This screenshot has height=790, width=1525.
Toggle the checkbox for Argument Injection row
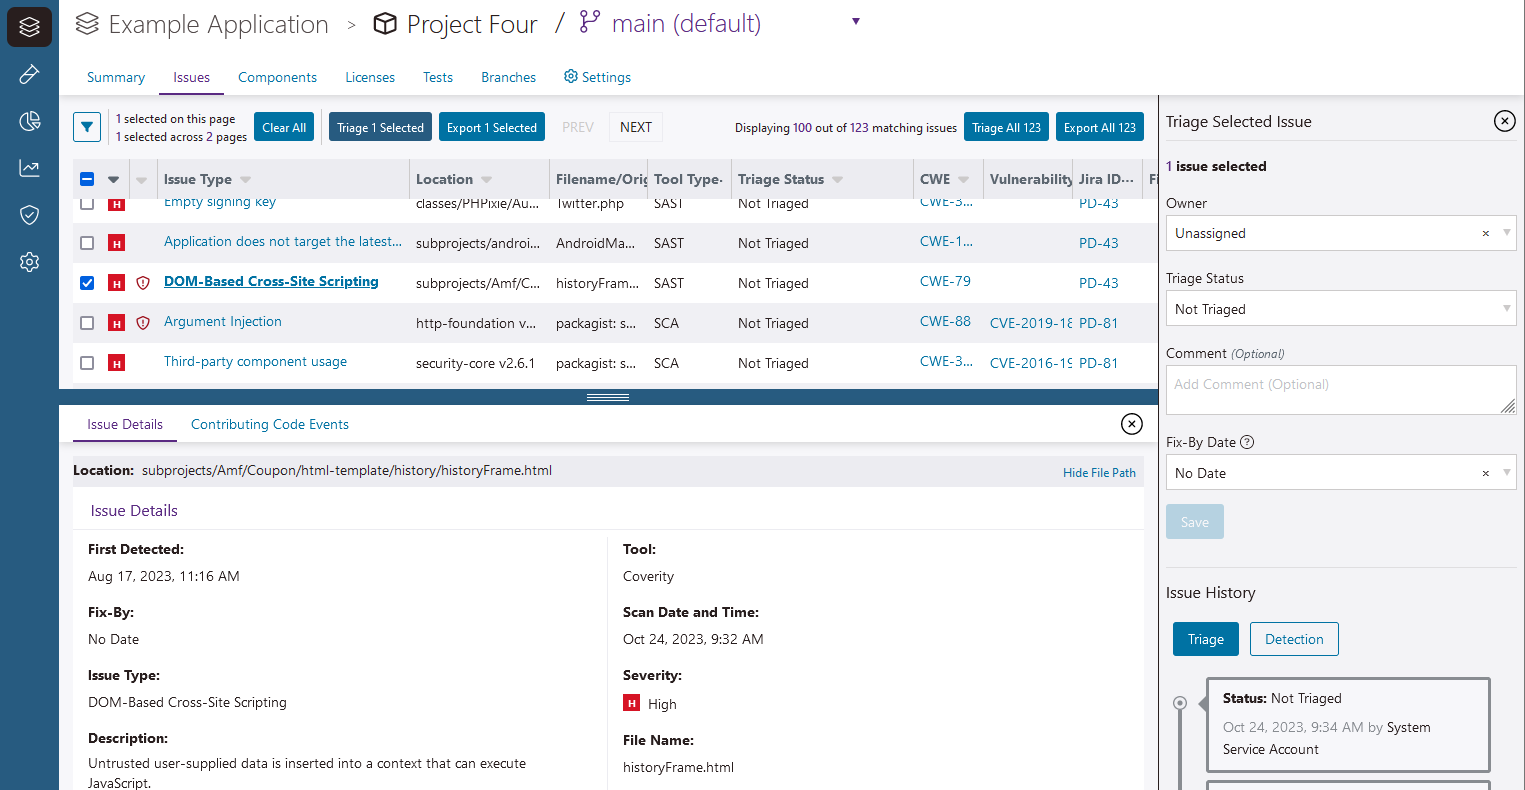pyautogui.click(x=87, y=322)
